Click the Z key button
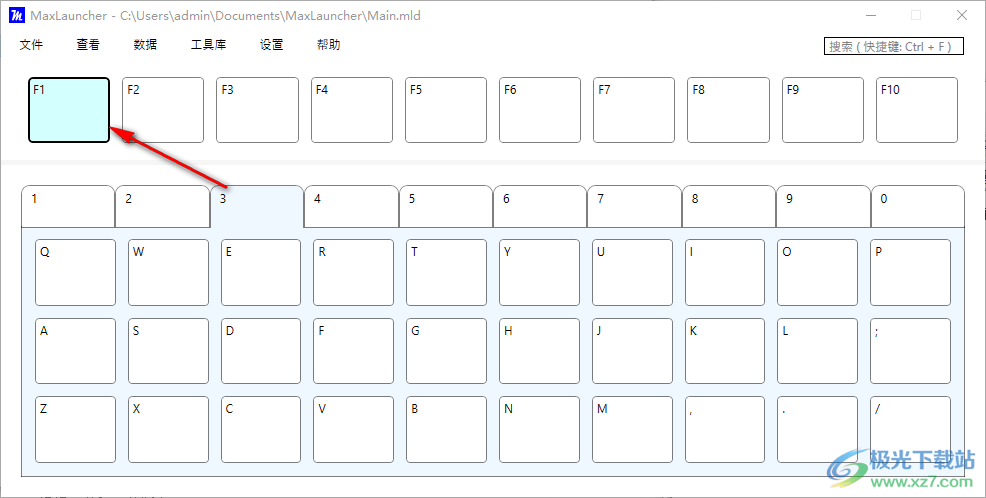The image size is (986, 498). click(75, 429)
